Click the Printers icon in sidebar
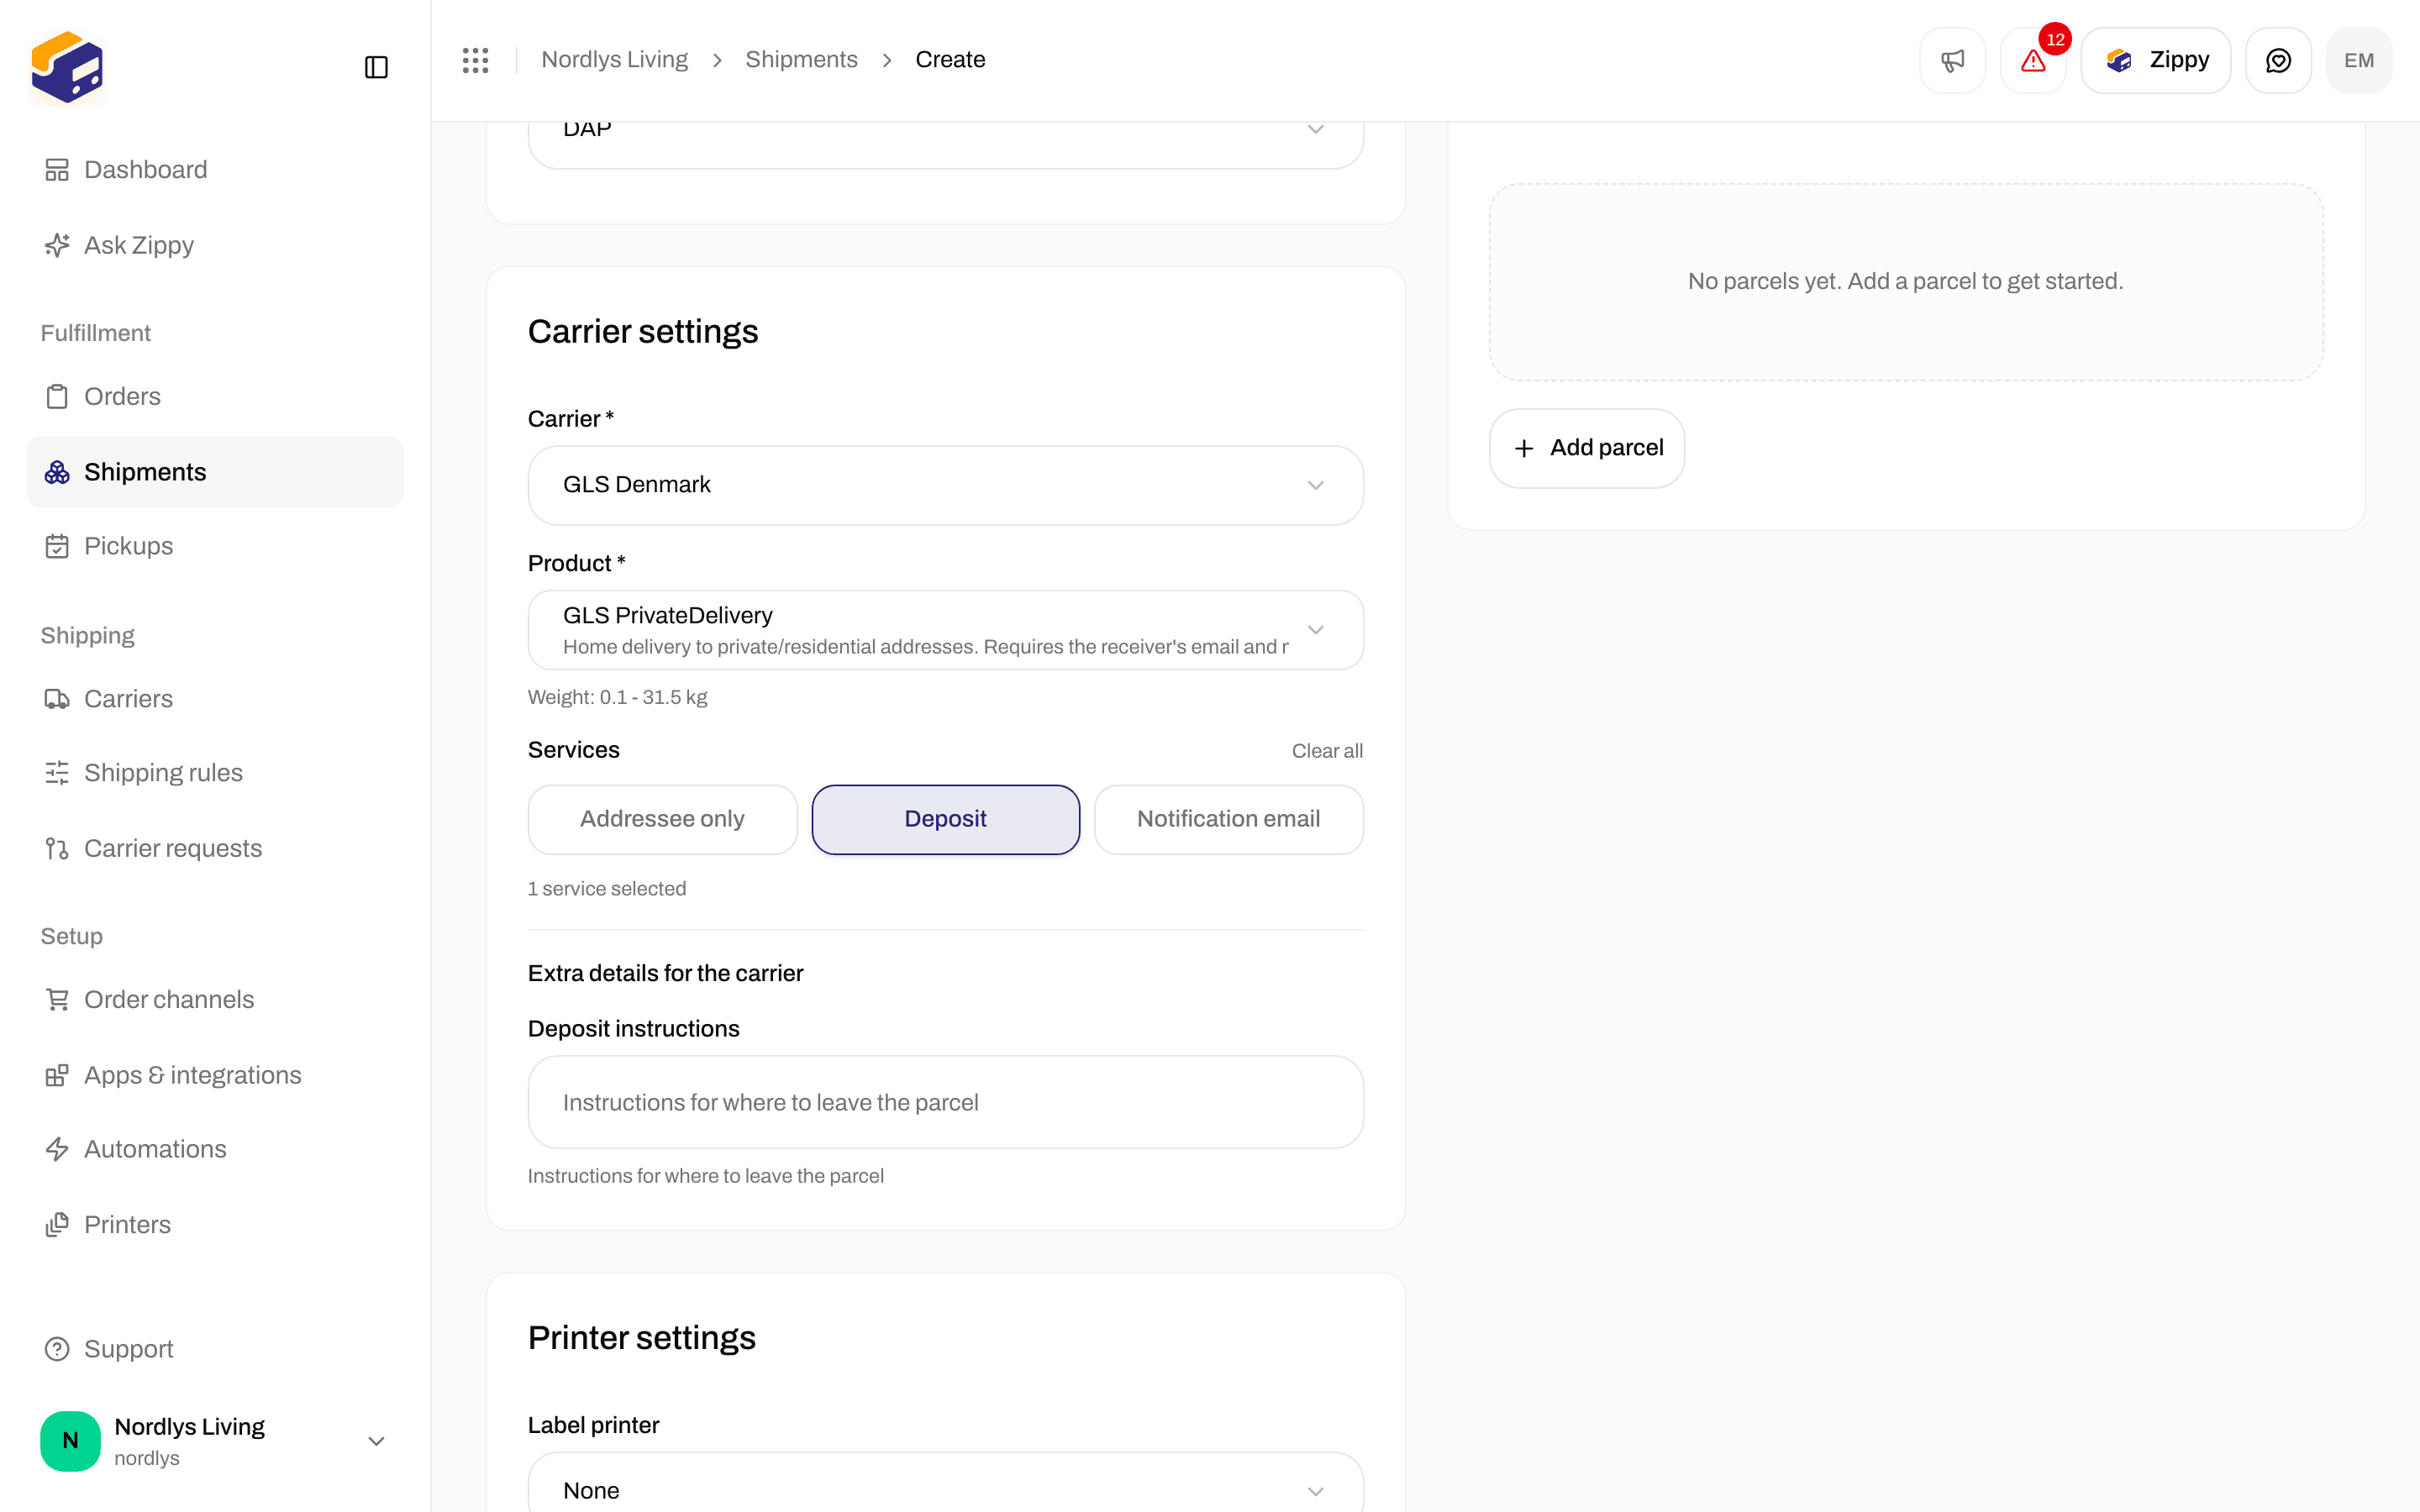This screenshot has width=2420, height=1512. coord(57,1225)
